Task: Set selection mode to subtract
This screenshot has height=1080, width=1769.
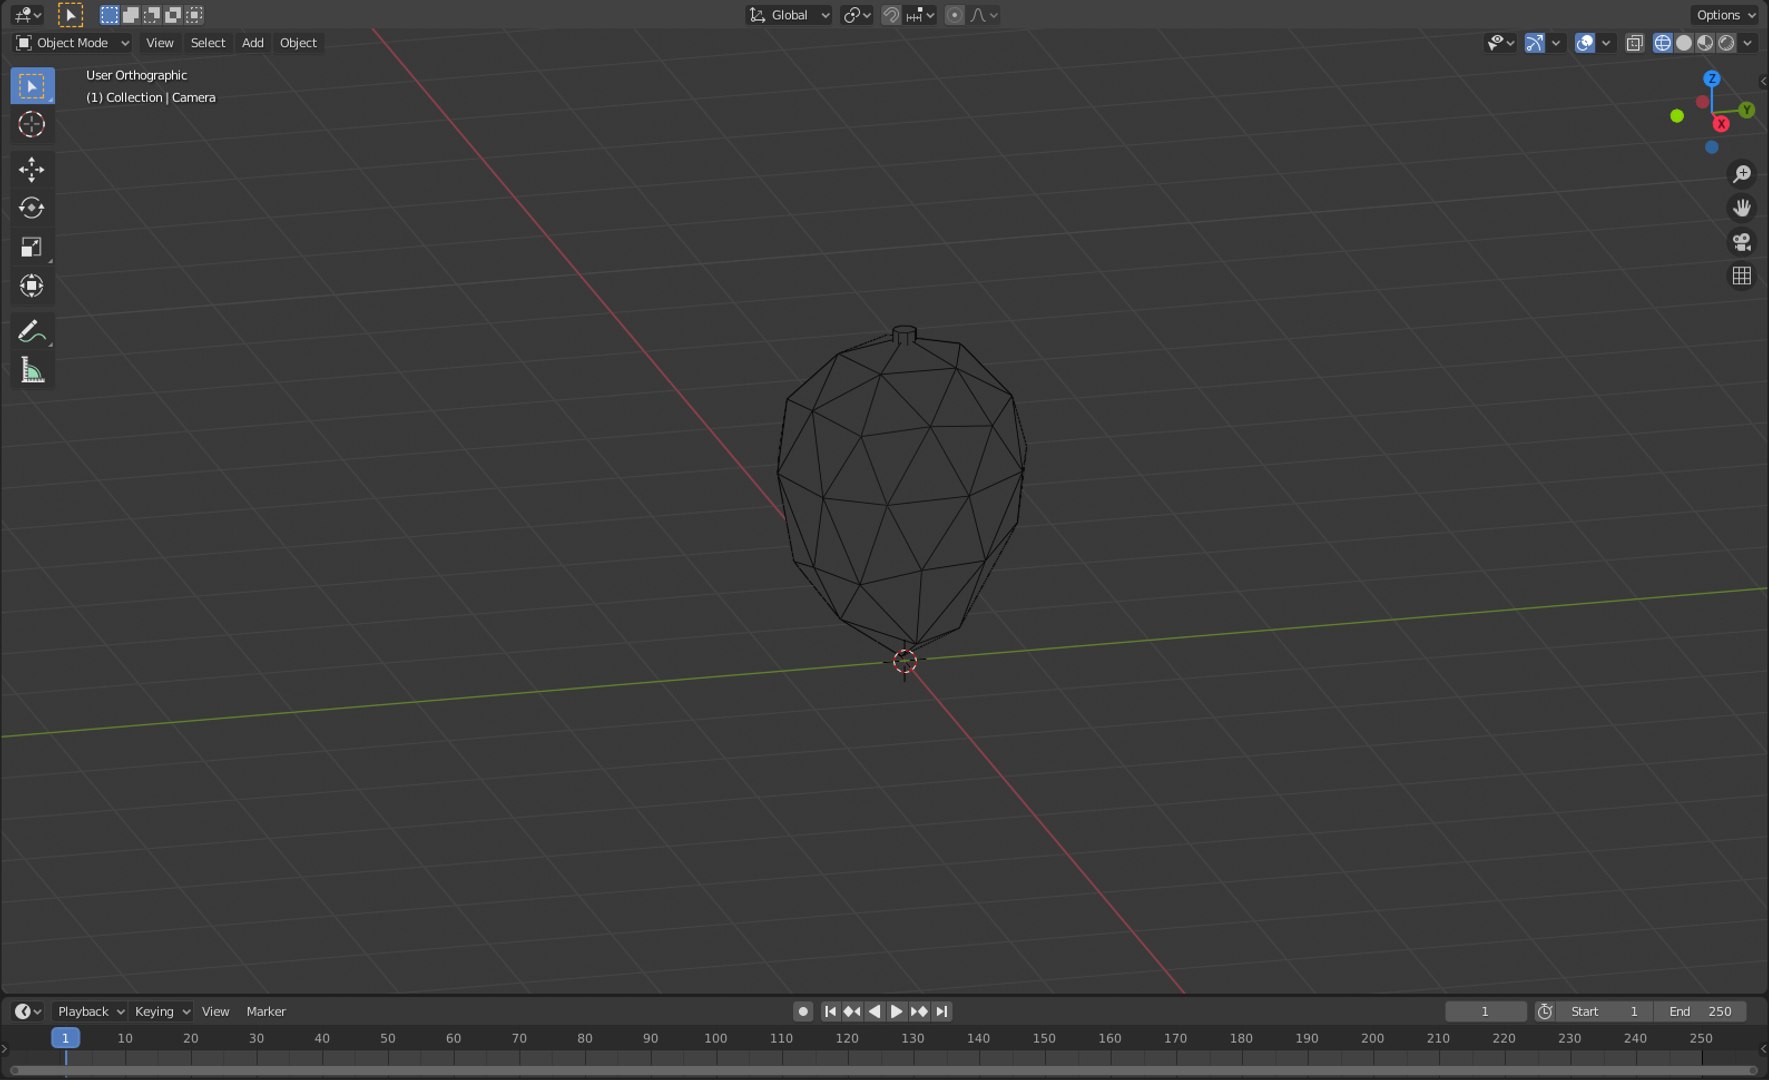Action: [152, 15]
